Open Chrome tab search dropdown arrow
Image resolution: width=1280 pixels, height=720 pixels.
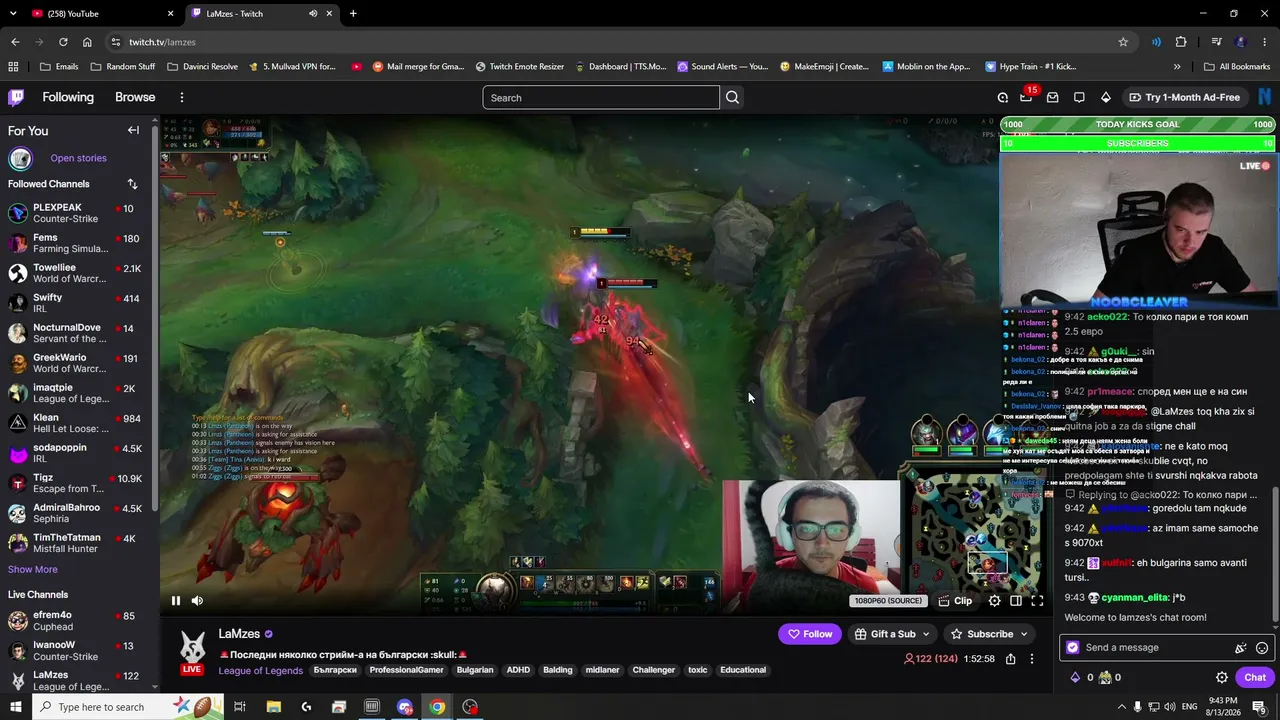pos(13,14)
